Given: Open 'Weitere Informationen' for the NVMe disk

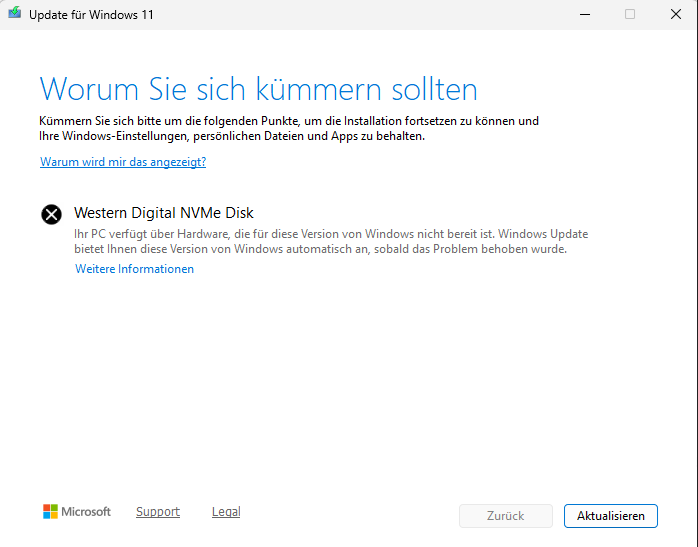Looking at the screenshot, I should point(134,269).
